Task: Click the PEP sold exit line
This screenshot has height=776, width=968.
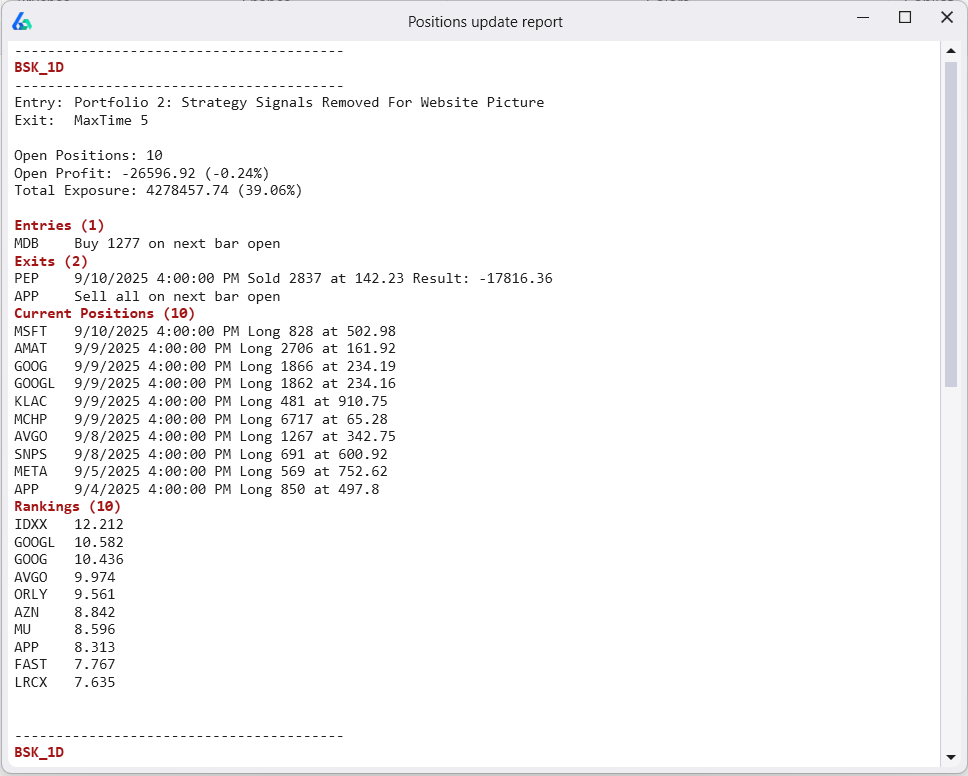Action: (x=283, y=279)
